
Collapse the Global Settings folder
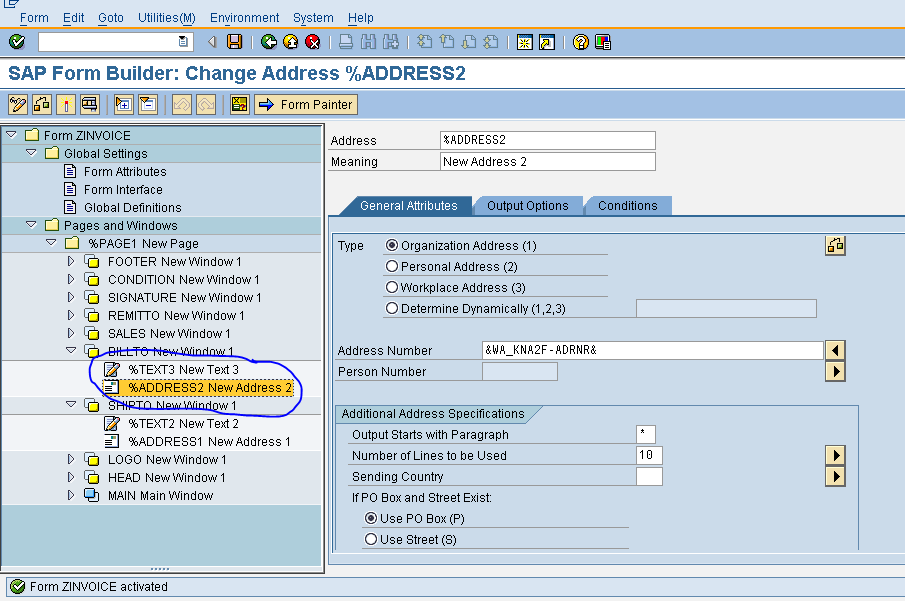pos(31,153)
